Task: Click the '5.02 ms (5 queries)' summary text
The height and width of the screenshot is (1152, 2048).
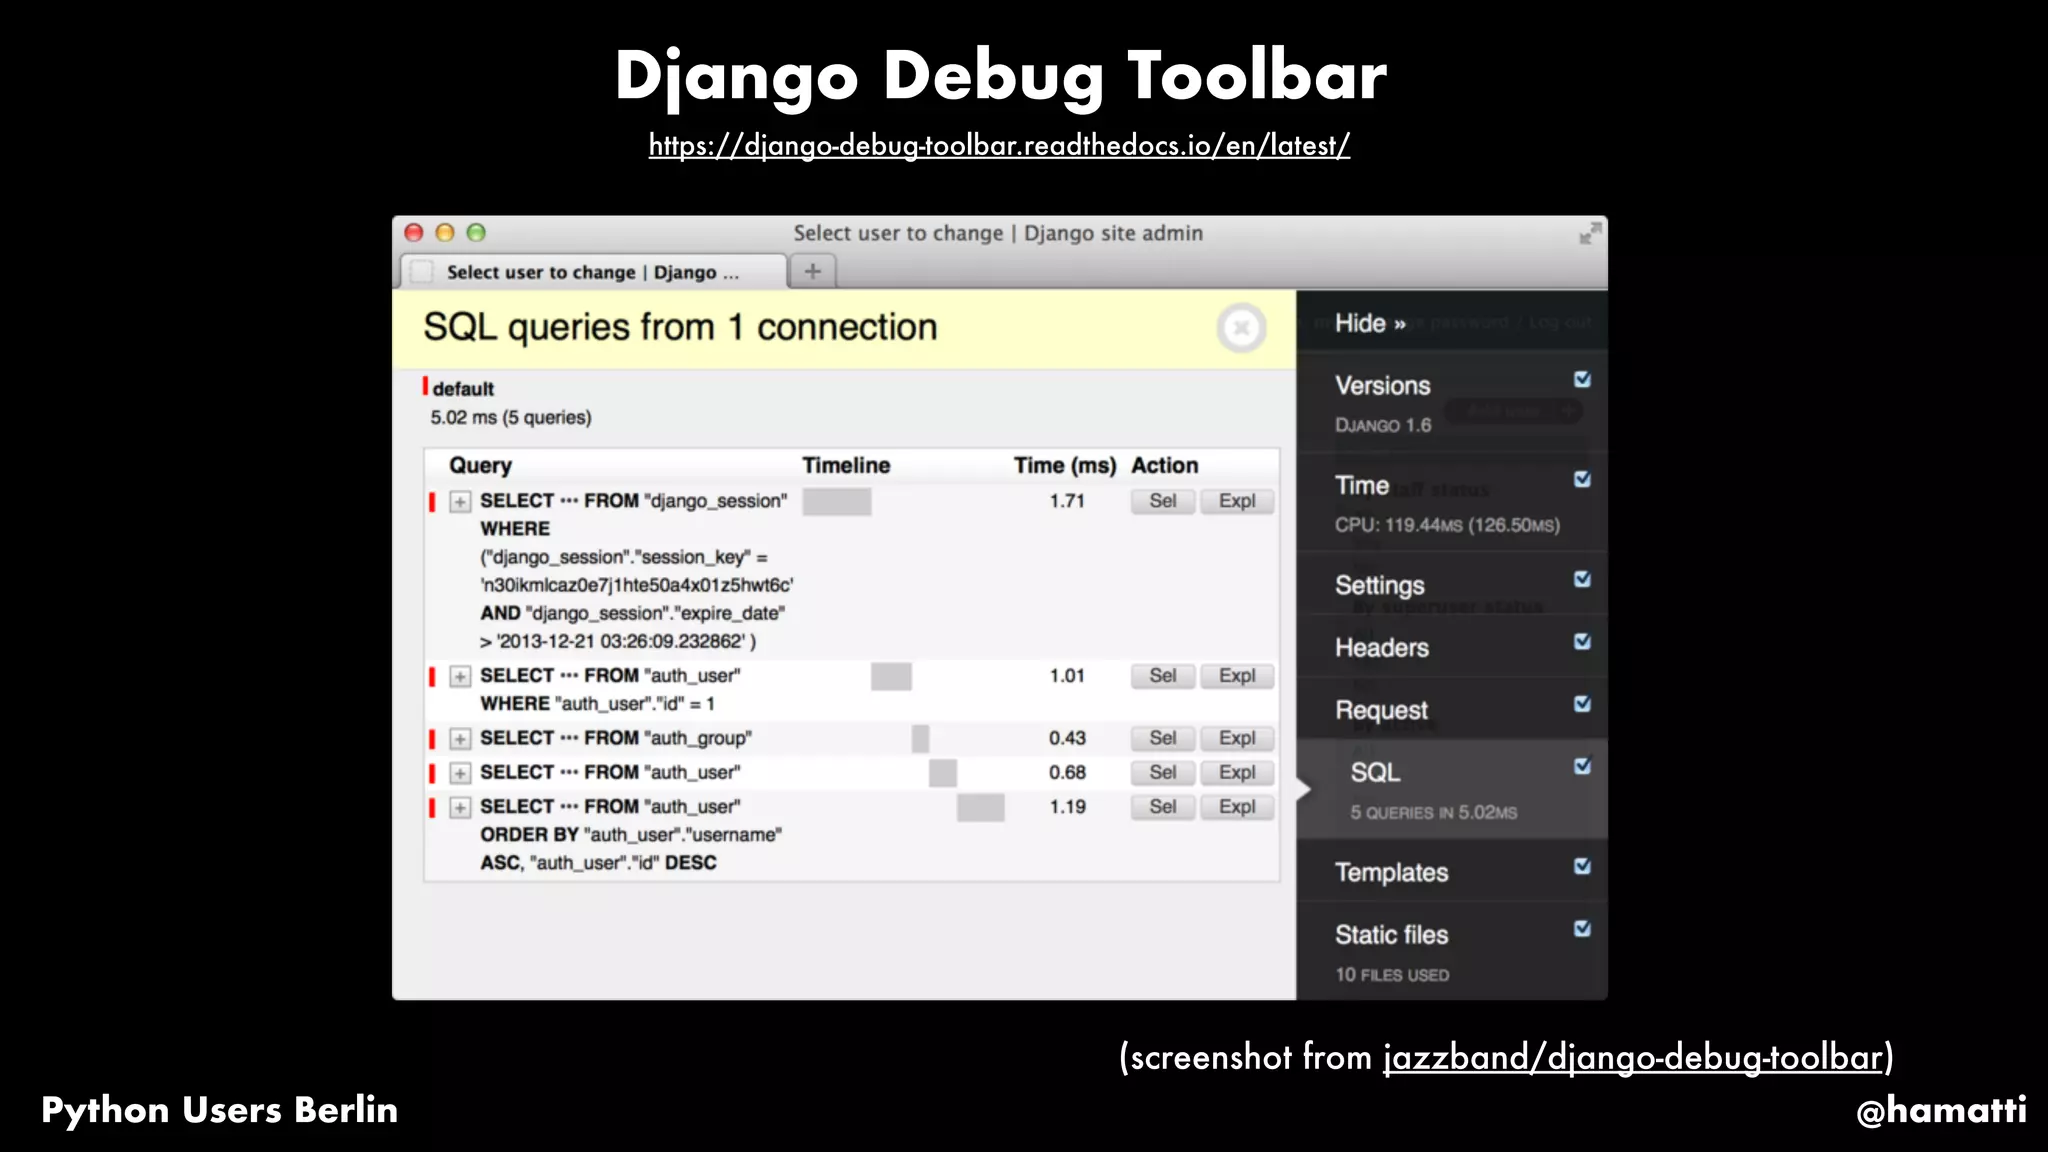Action: (511, 417)
